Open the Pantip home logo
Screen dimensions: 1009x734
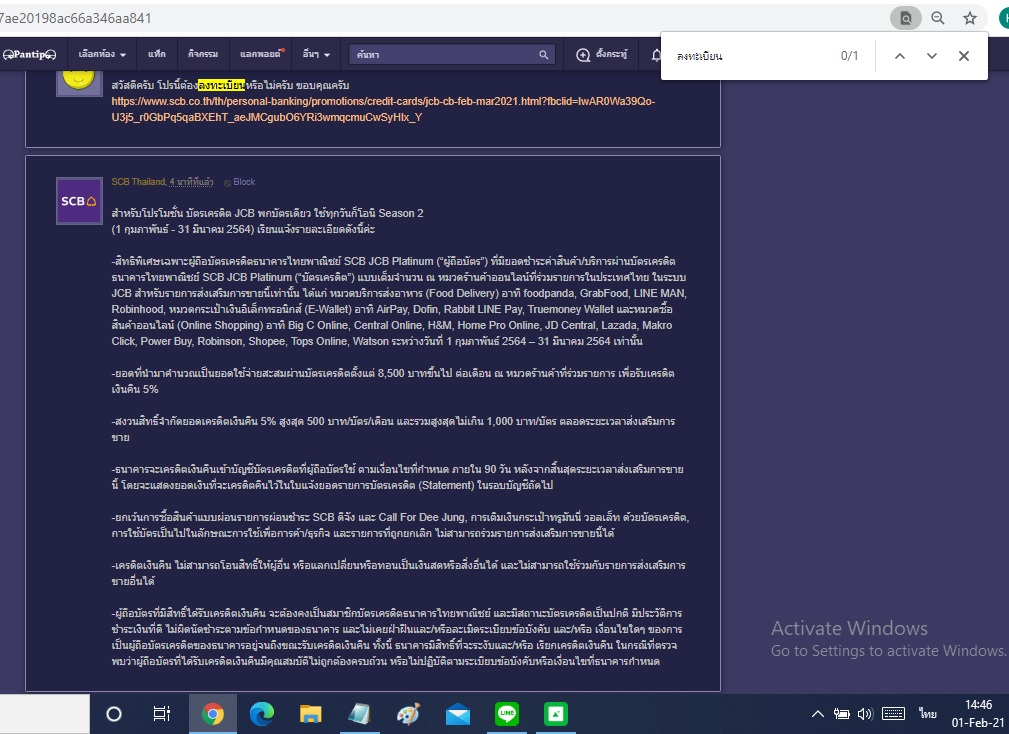point(30,55)
